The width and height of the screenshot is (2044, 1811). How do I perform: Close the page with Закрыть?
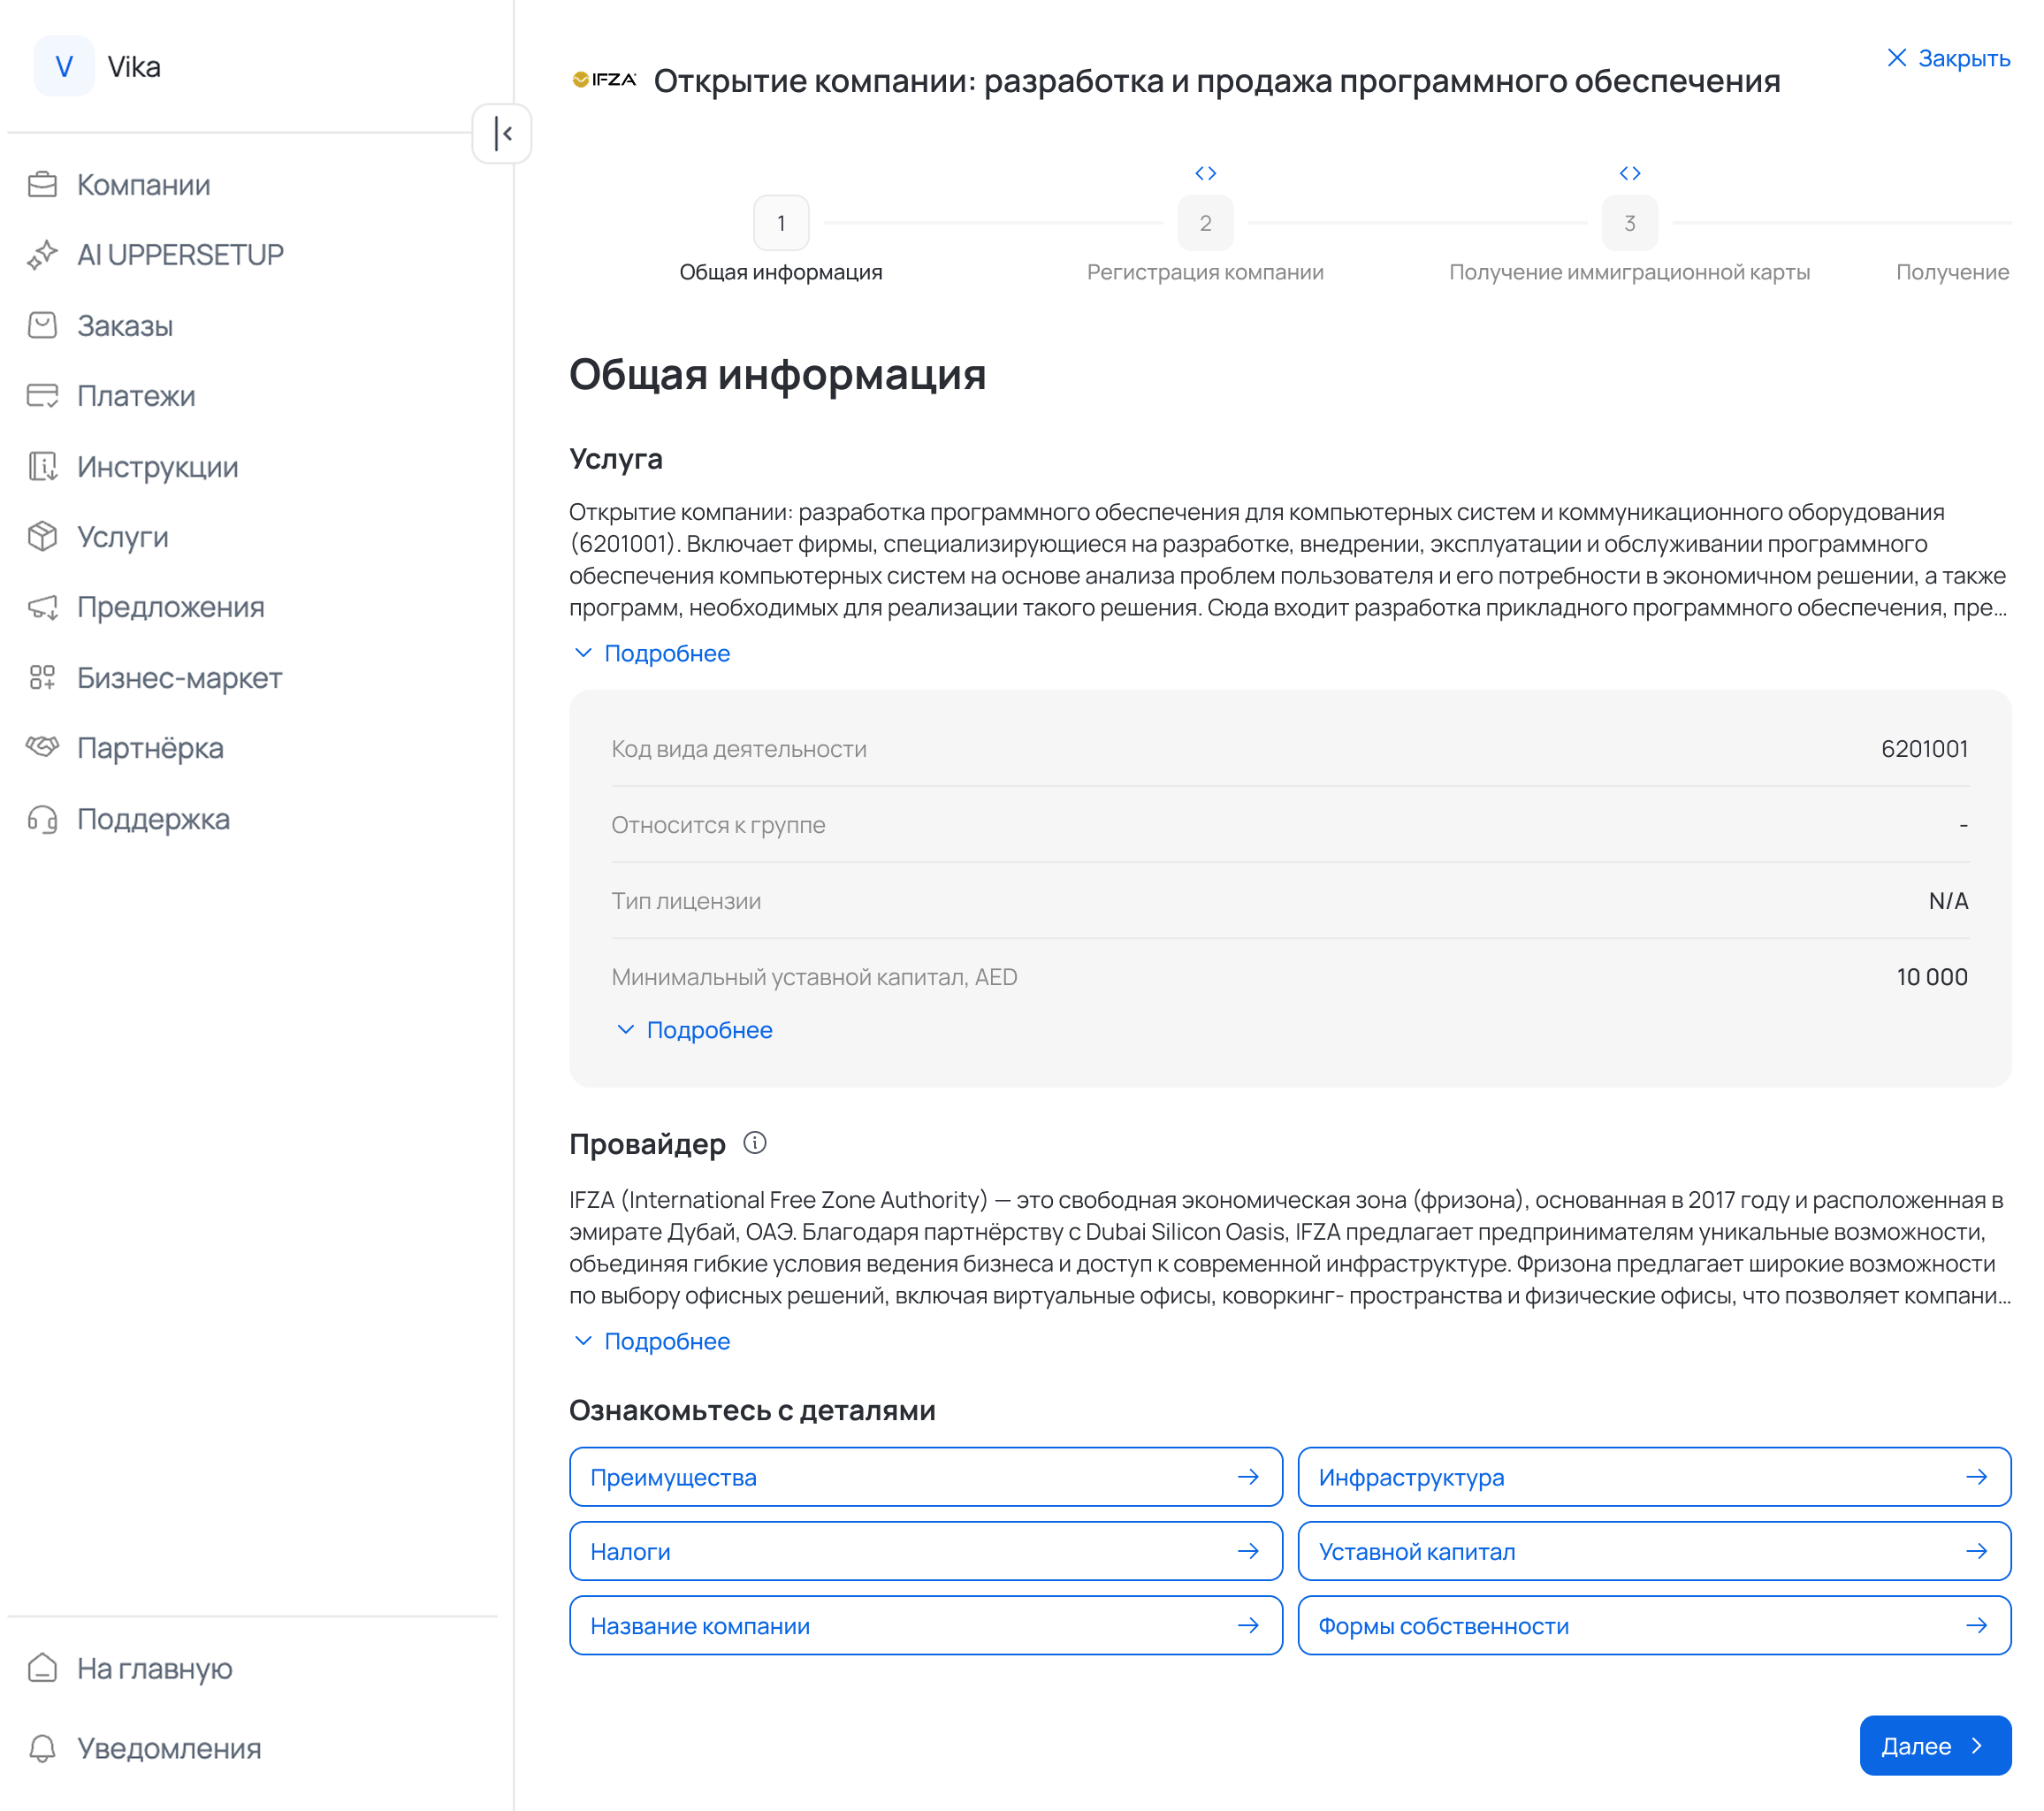click(1948, 58)
